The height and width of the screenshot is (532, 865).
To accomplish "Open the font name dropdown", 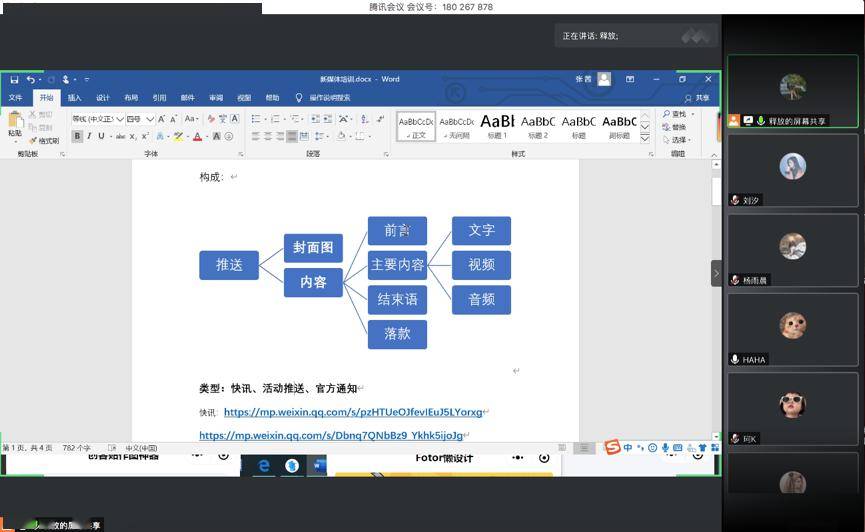I will pyautogui.click(x=120, y=119).
